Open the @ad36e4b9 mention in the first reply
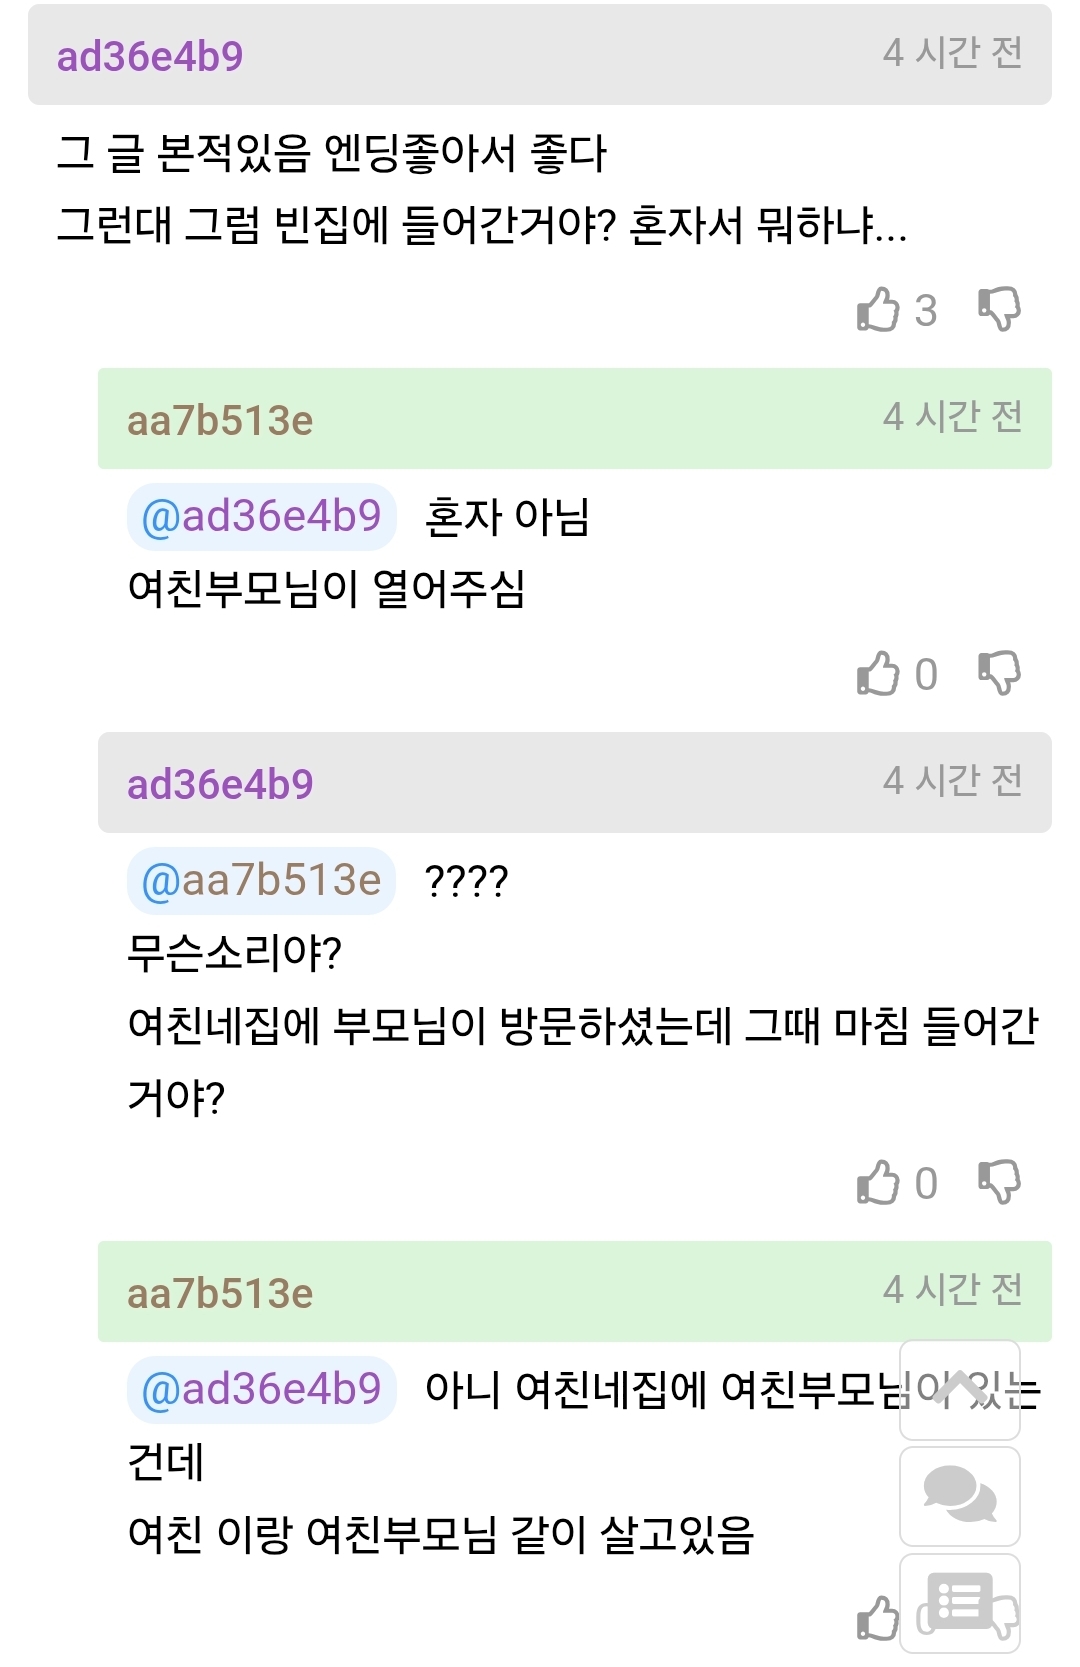Screen dimensions: 1080x1667 pyautogui.click(x=262, y=517)
